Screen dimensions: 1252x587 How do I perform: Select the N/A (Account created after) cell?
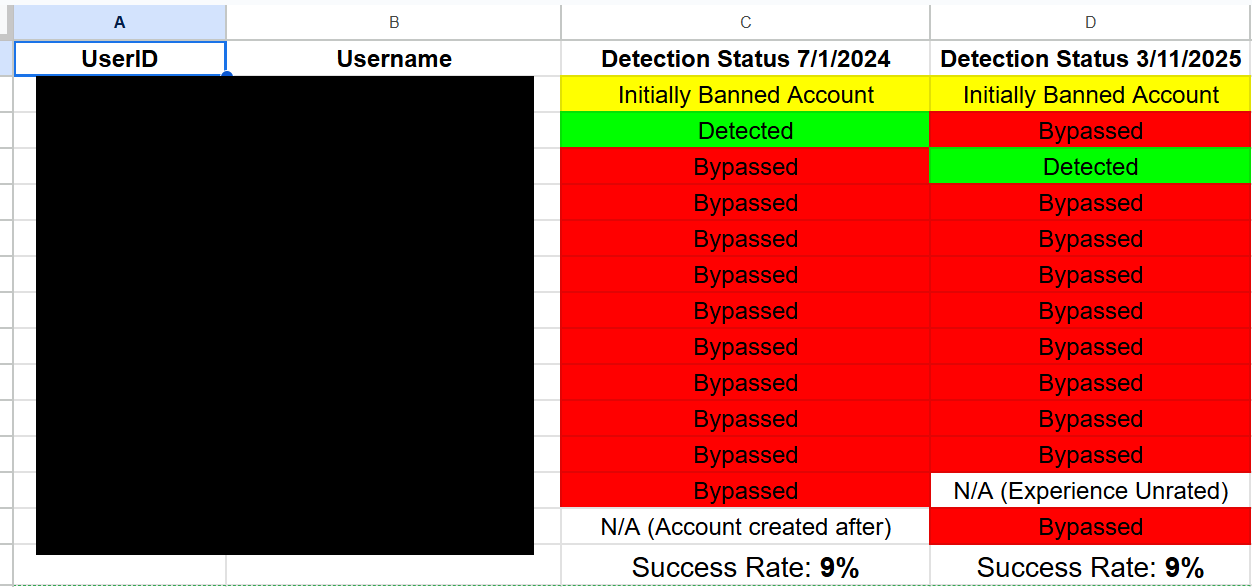point(745,527)
